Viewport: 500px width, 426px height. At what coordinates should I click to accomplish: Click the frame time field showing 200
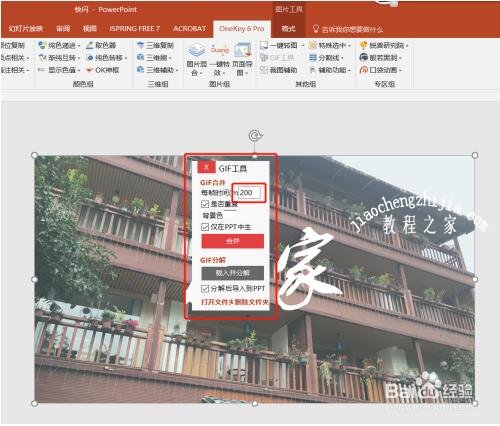pyautogui.click(x=249, y=193)
